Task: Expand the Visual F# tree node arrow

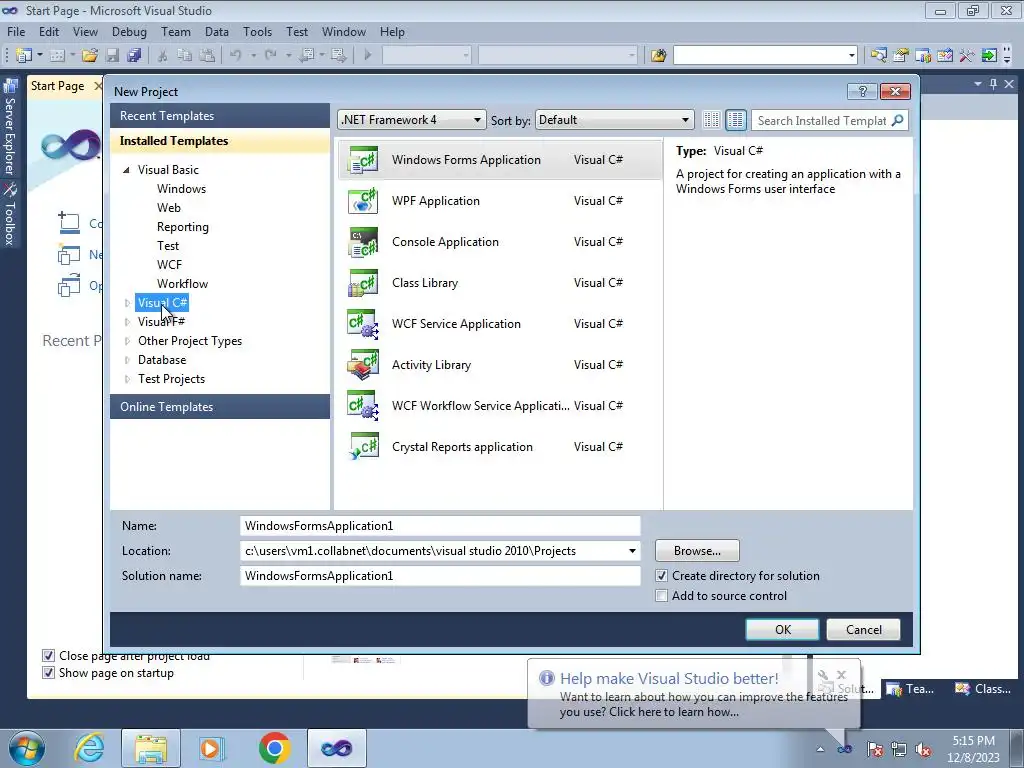Action: click(127, 322)
